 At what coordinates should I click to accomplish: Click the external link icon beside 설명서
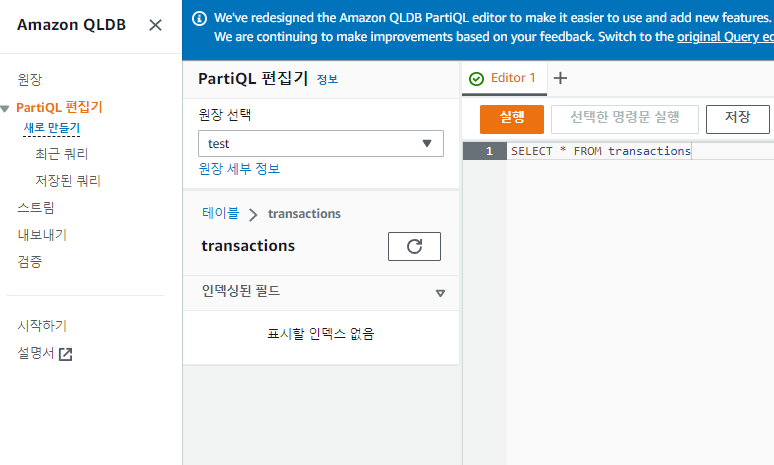pyautogui.click(x=66, y=353)
